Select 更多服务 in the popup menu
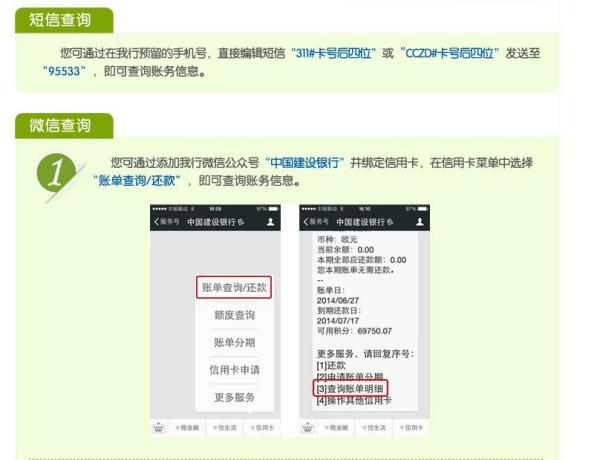 pyautogui.click(x=234, y=397)
